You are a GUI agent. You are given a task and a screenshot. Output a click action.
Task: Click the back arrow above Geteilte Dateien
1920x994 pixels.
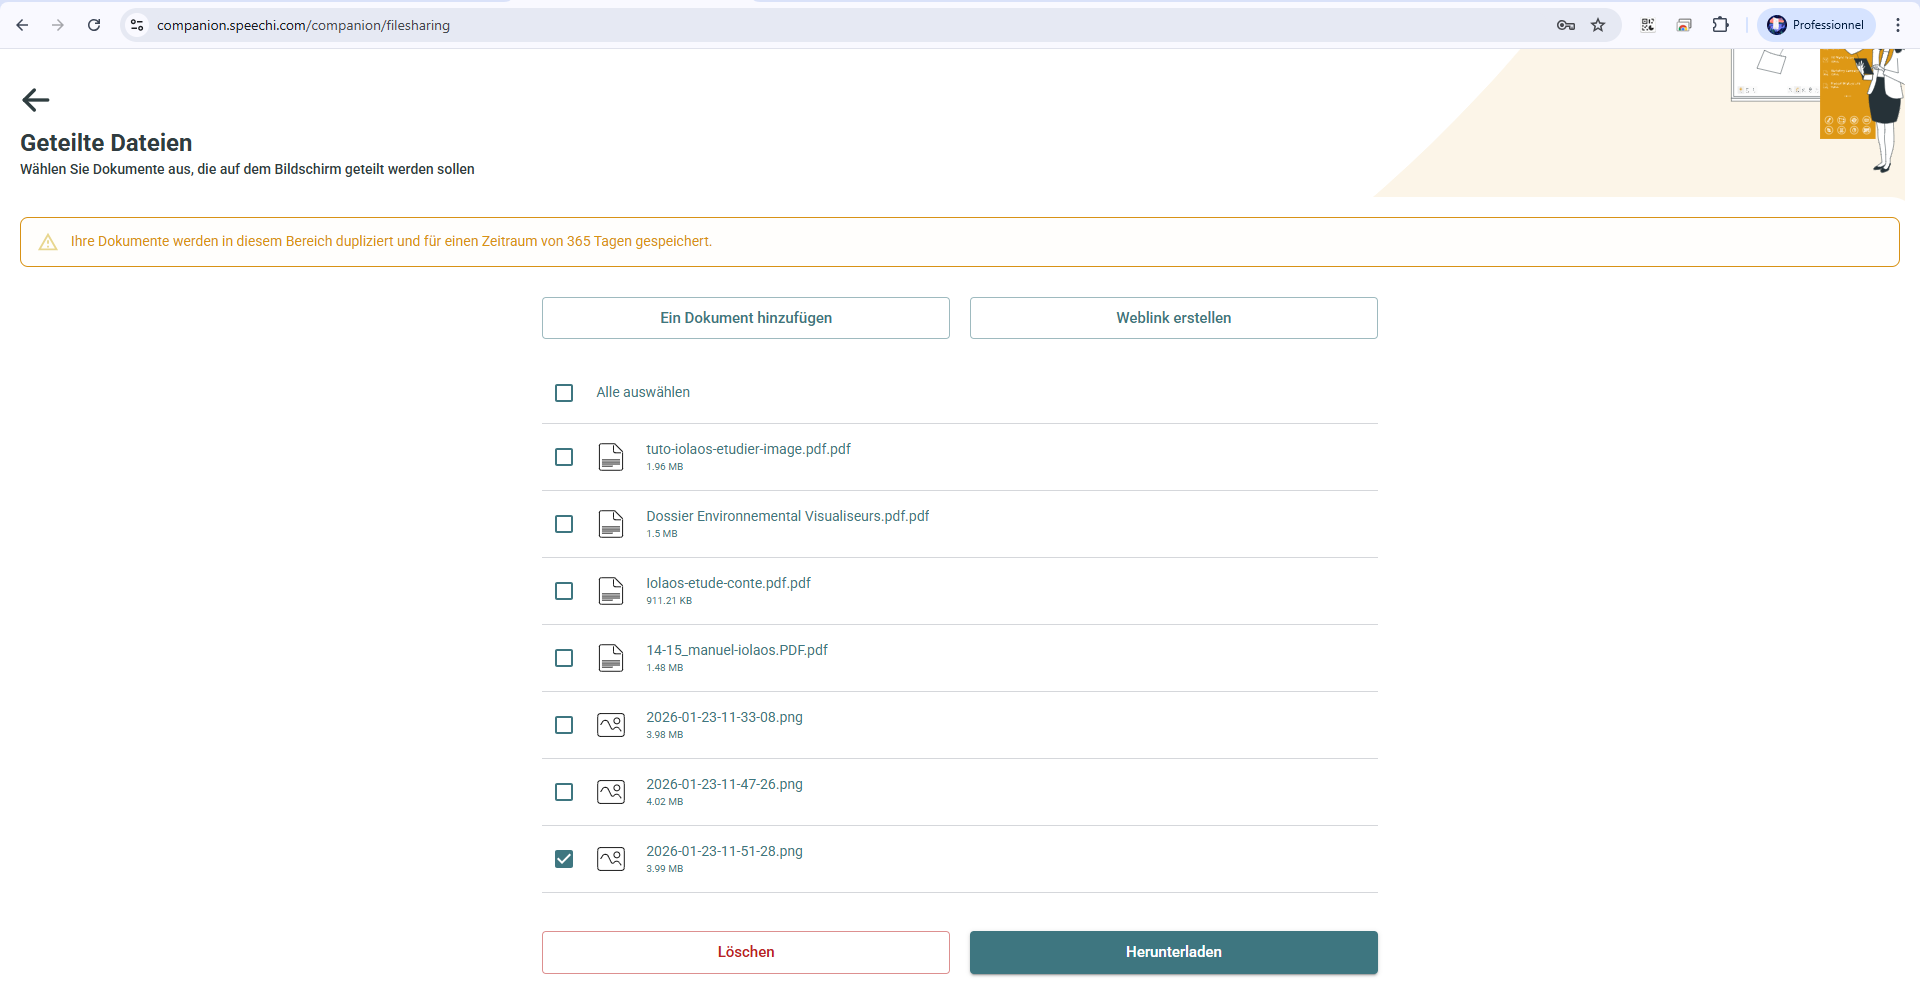36,100
